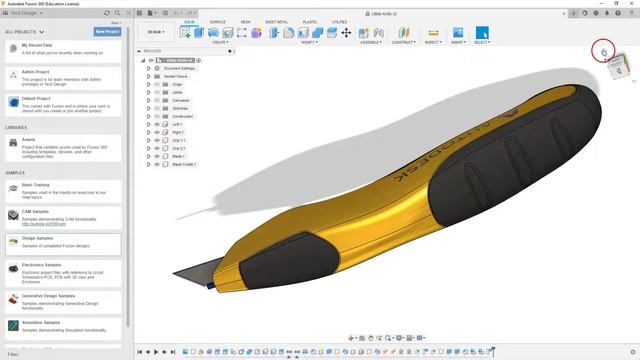Viewport: 640px width, 360px height.
Task: Open the Basic Training samples project
Action: (63, 191)
